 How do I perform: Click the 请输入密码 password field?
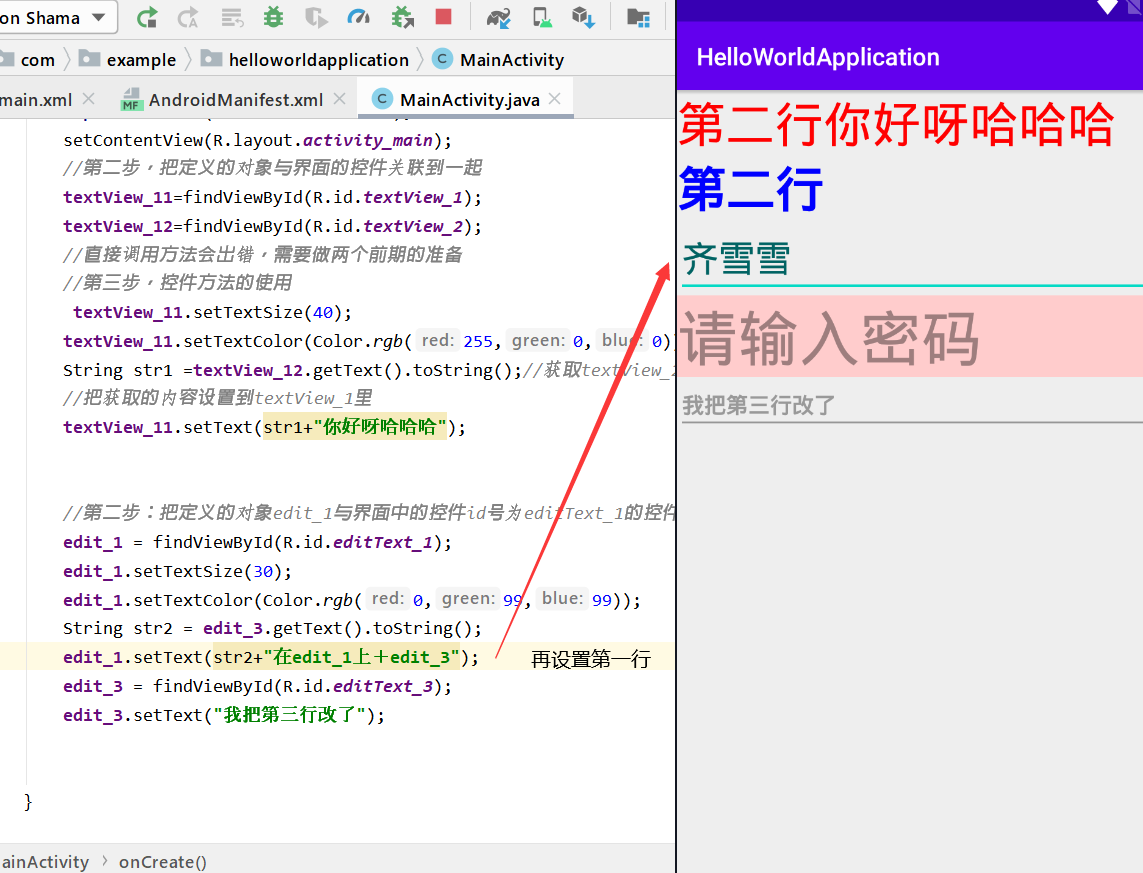click(x=909, y=336)
